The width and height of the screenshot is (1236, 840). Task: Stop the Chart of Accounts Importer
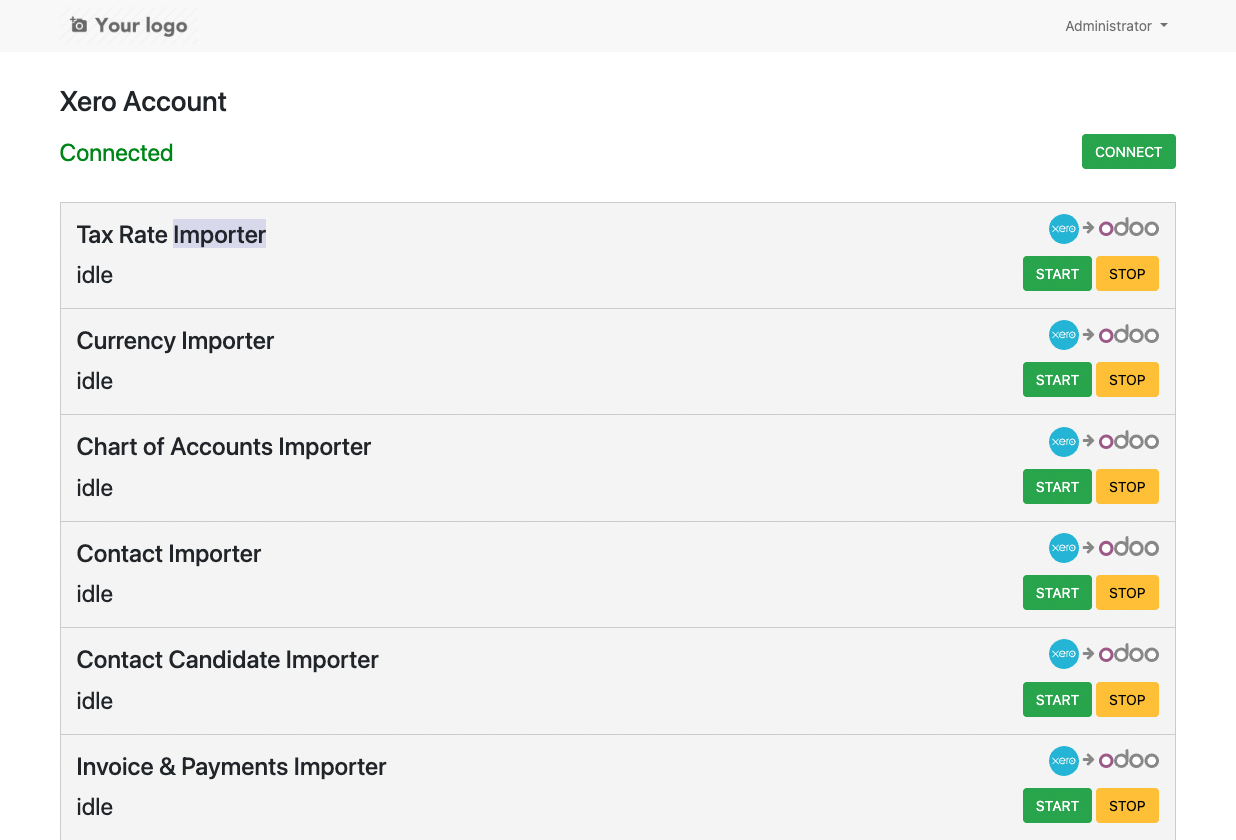(x=1127, y=487)
